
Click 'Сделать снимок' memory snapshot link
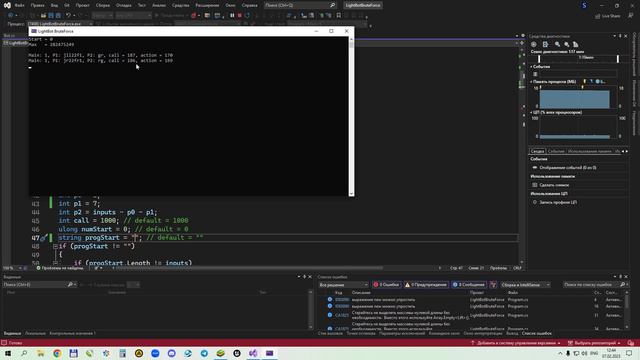coord(554,185)
